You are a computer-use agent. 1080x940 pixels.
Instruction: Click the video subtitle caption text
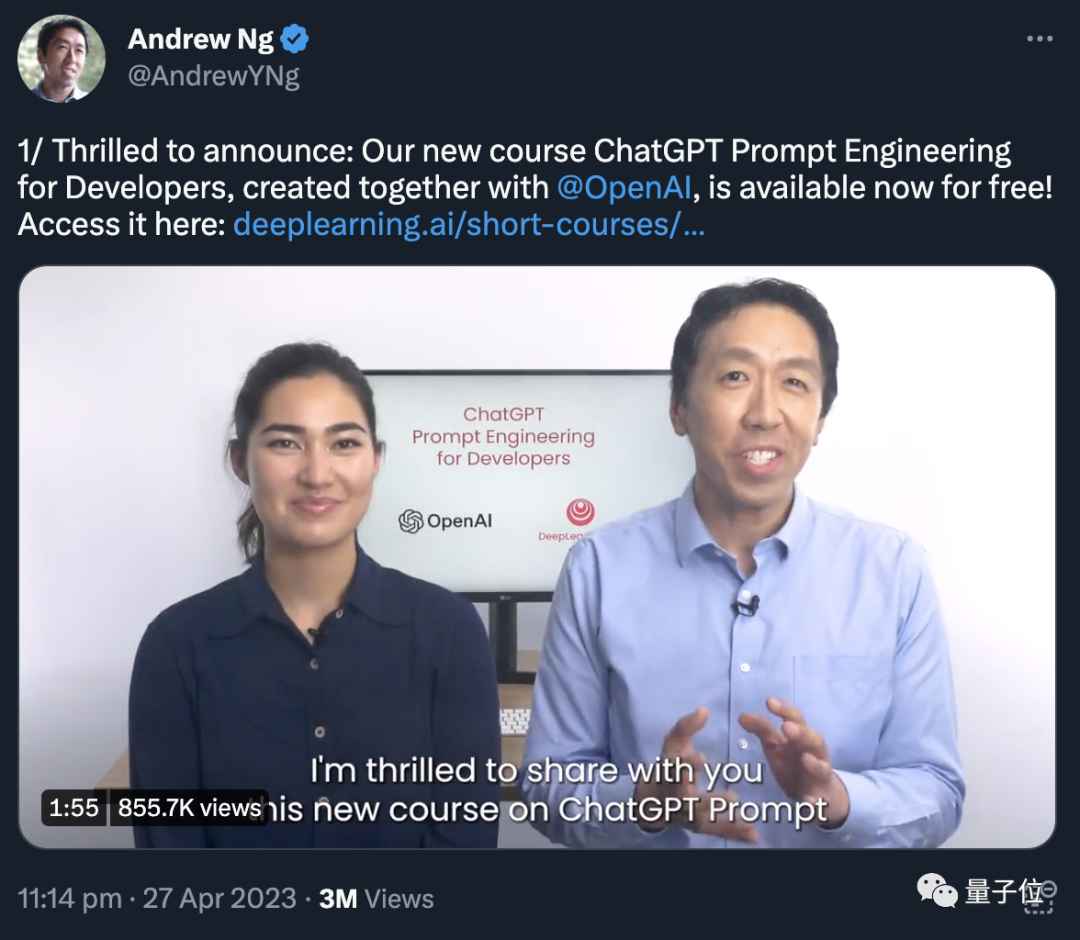tap(537, 790)
